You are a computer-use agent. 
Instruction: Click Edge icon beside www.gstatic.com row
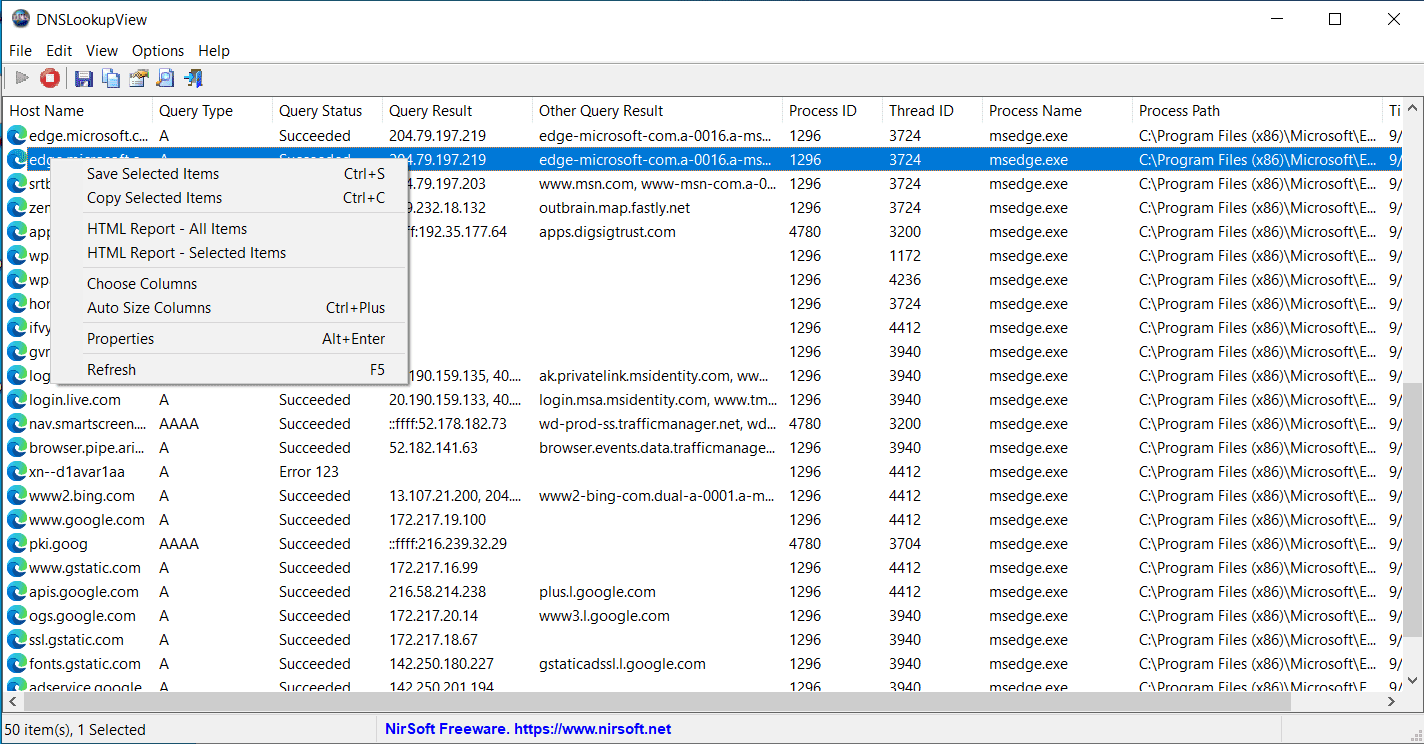[x=17, y=568]
